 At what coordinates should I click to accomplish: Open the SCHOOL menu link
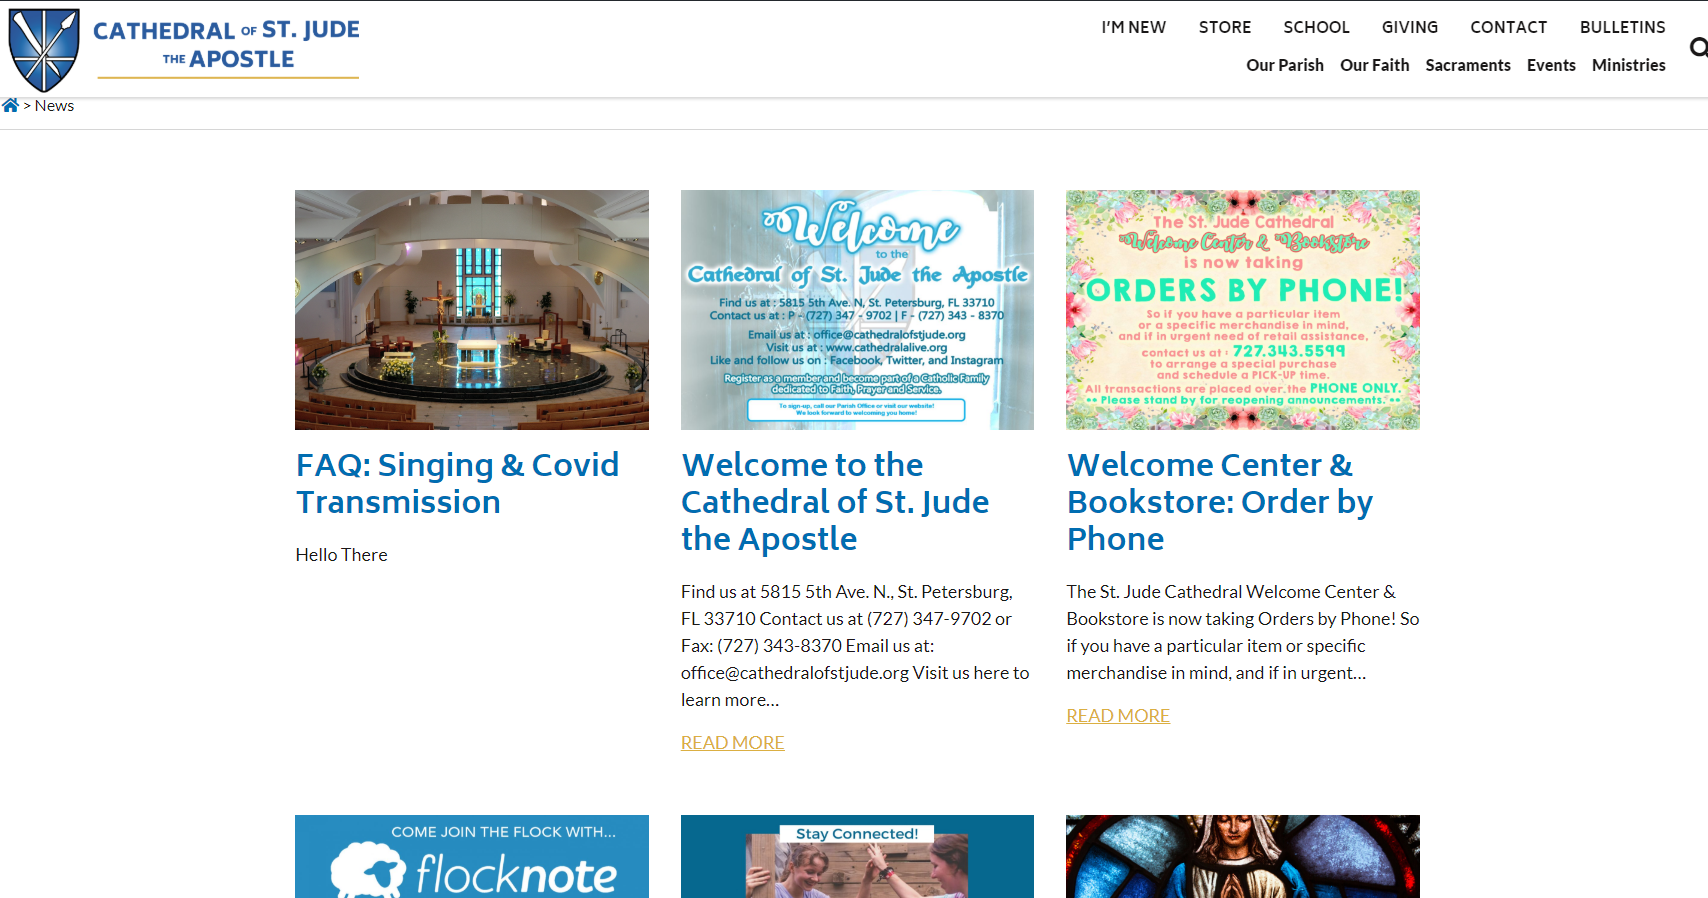1316,27
